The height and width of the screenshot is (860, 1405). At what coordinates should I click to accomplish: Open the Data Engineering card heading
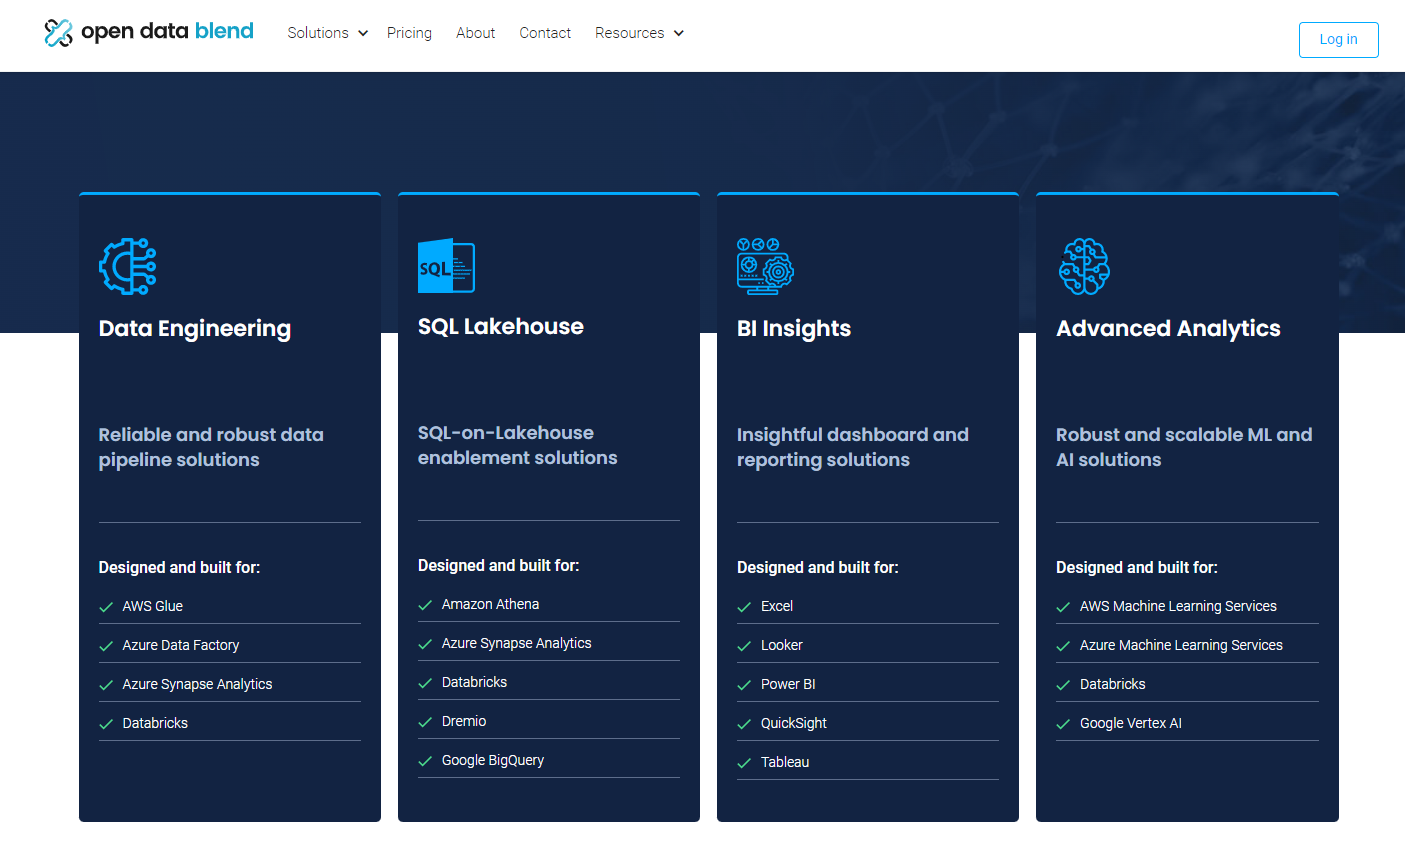[195, 328]
